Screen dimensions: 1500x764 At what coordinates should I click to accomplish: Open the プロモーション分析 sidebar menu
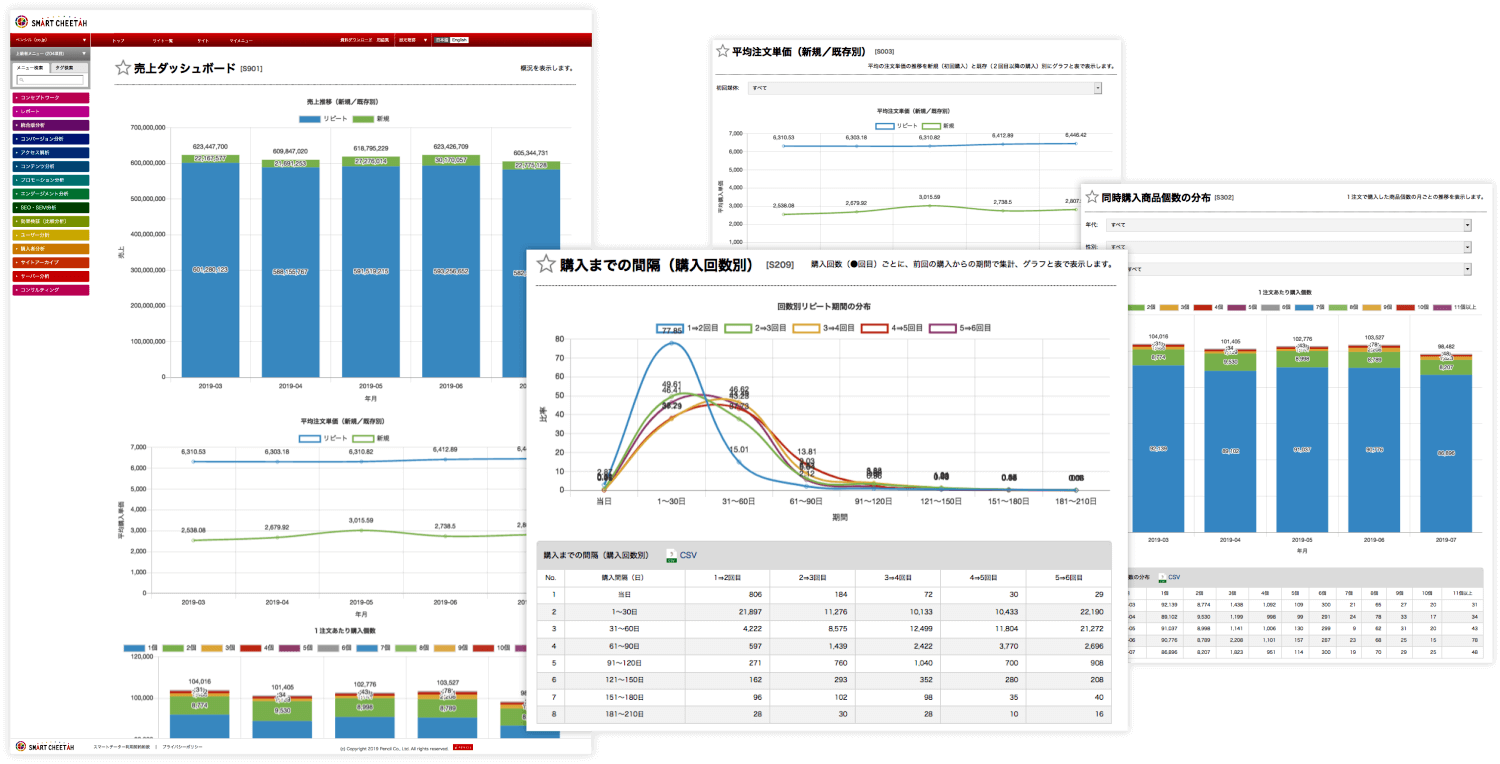point(51,180)
